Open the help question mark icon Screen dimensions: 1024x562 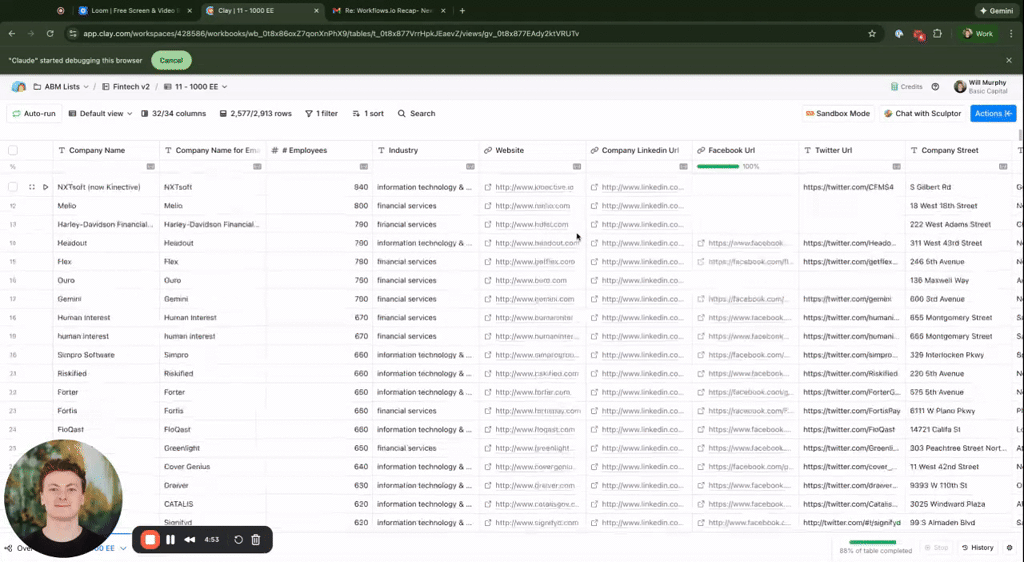click(x=935, y=87)
